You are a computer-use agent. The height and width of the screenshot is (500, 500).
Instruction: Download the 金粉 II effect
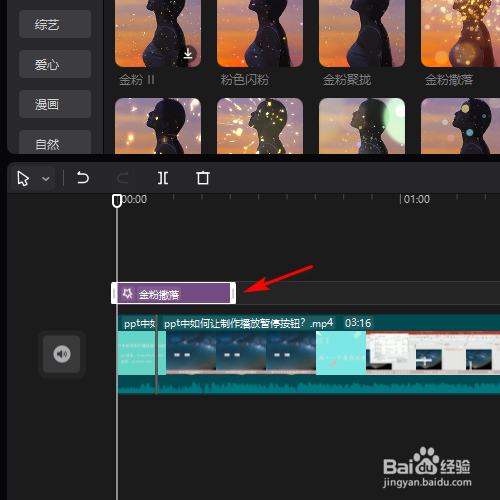[188, 53]
